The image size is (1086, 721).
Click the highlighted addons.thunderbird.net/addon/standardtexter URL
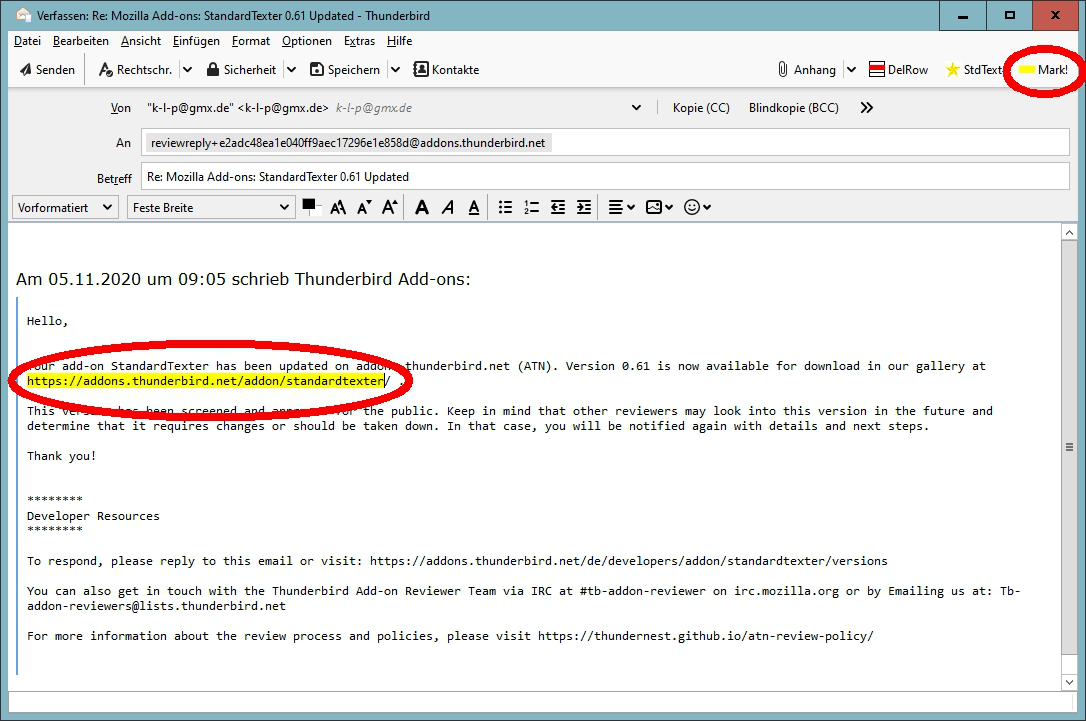[205, 381]
